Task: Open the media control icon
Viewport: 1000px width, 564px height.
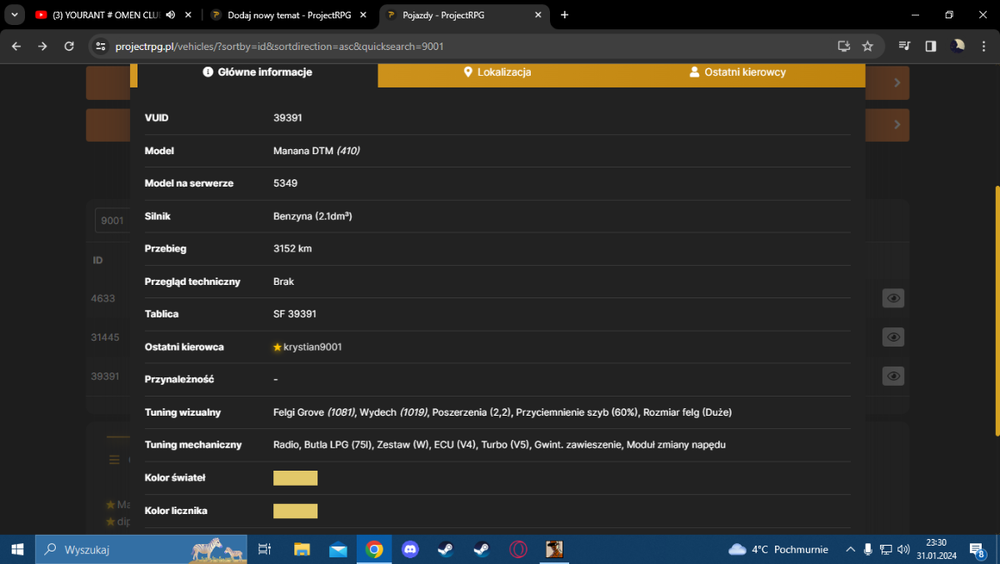Action: 904,46
